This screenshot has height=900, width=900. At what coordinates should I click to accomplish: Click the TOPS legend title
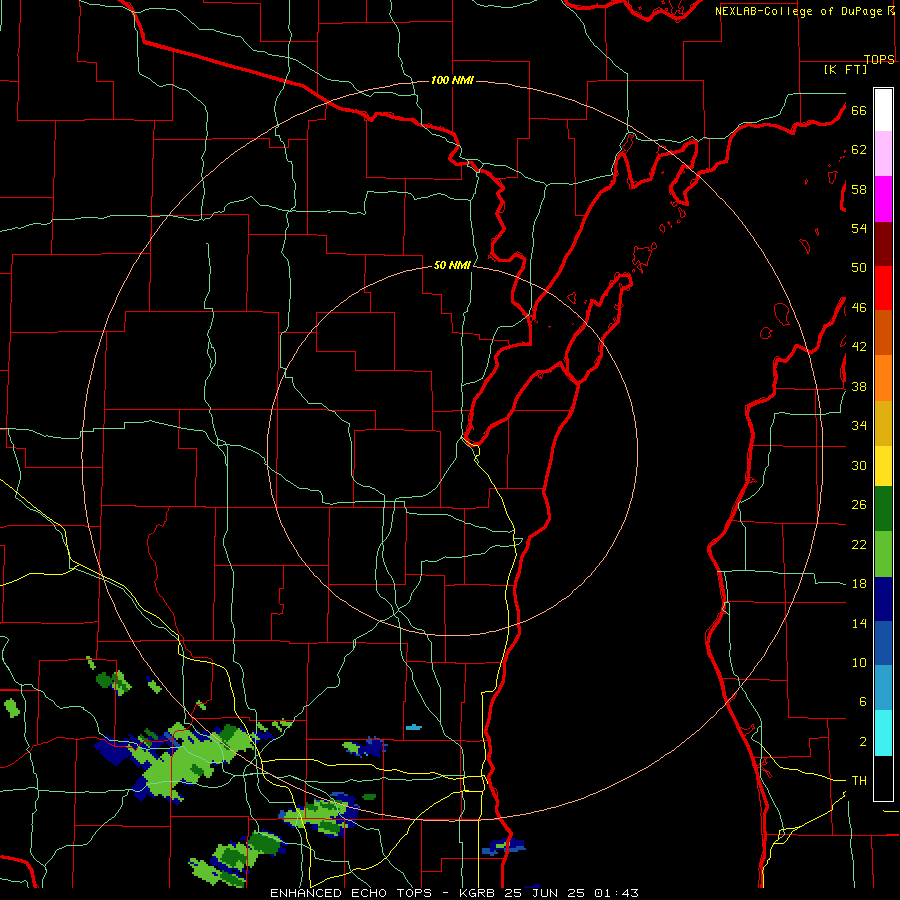879,59
